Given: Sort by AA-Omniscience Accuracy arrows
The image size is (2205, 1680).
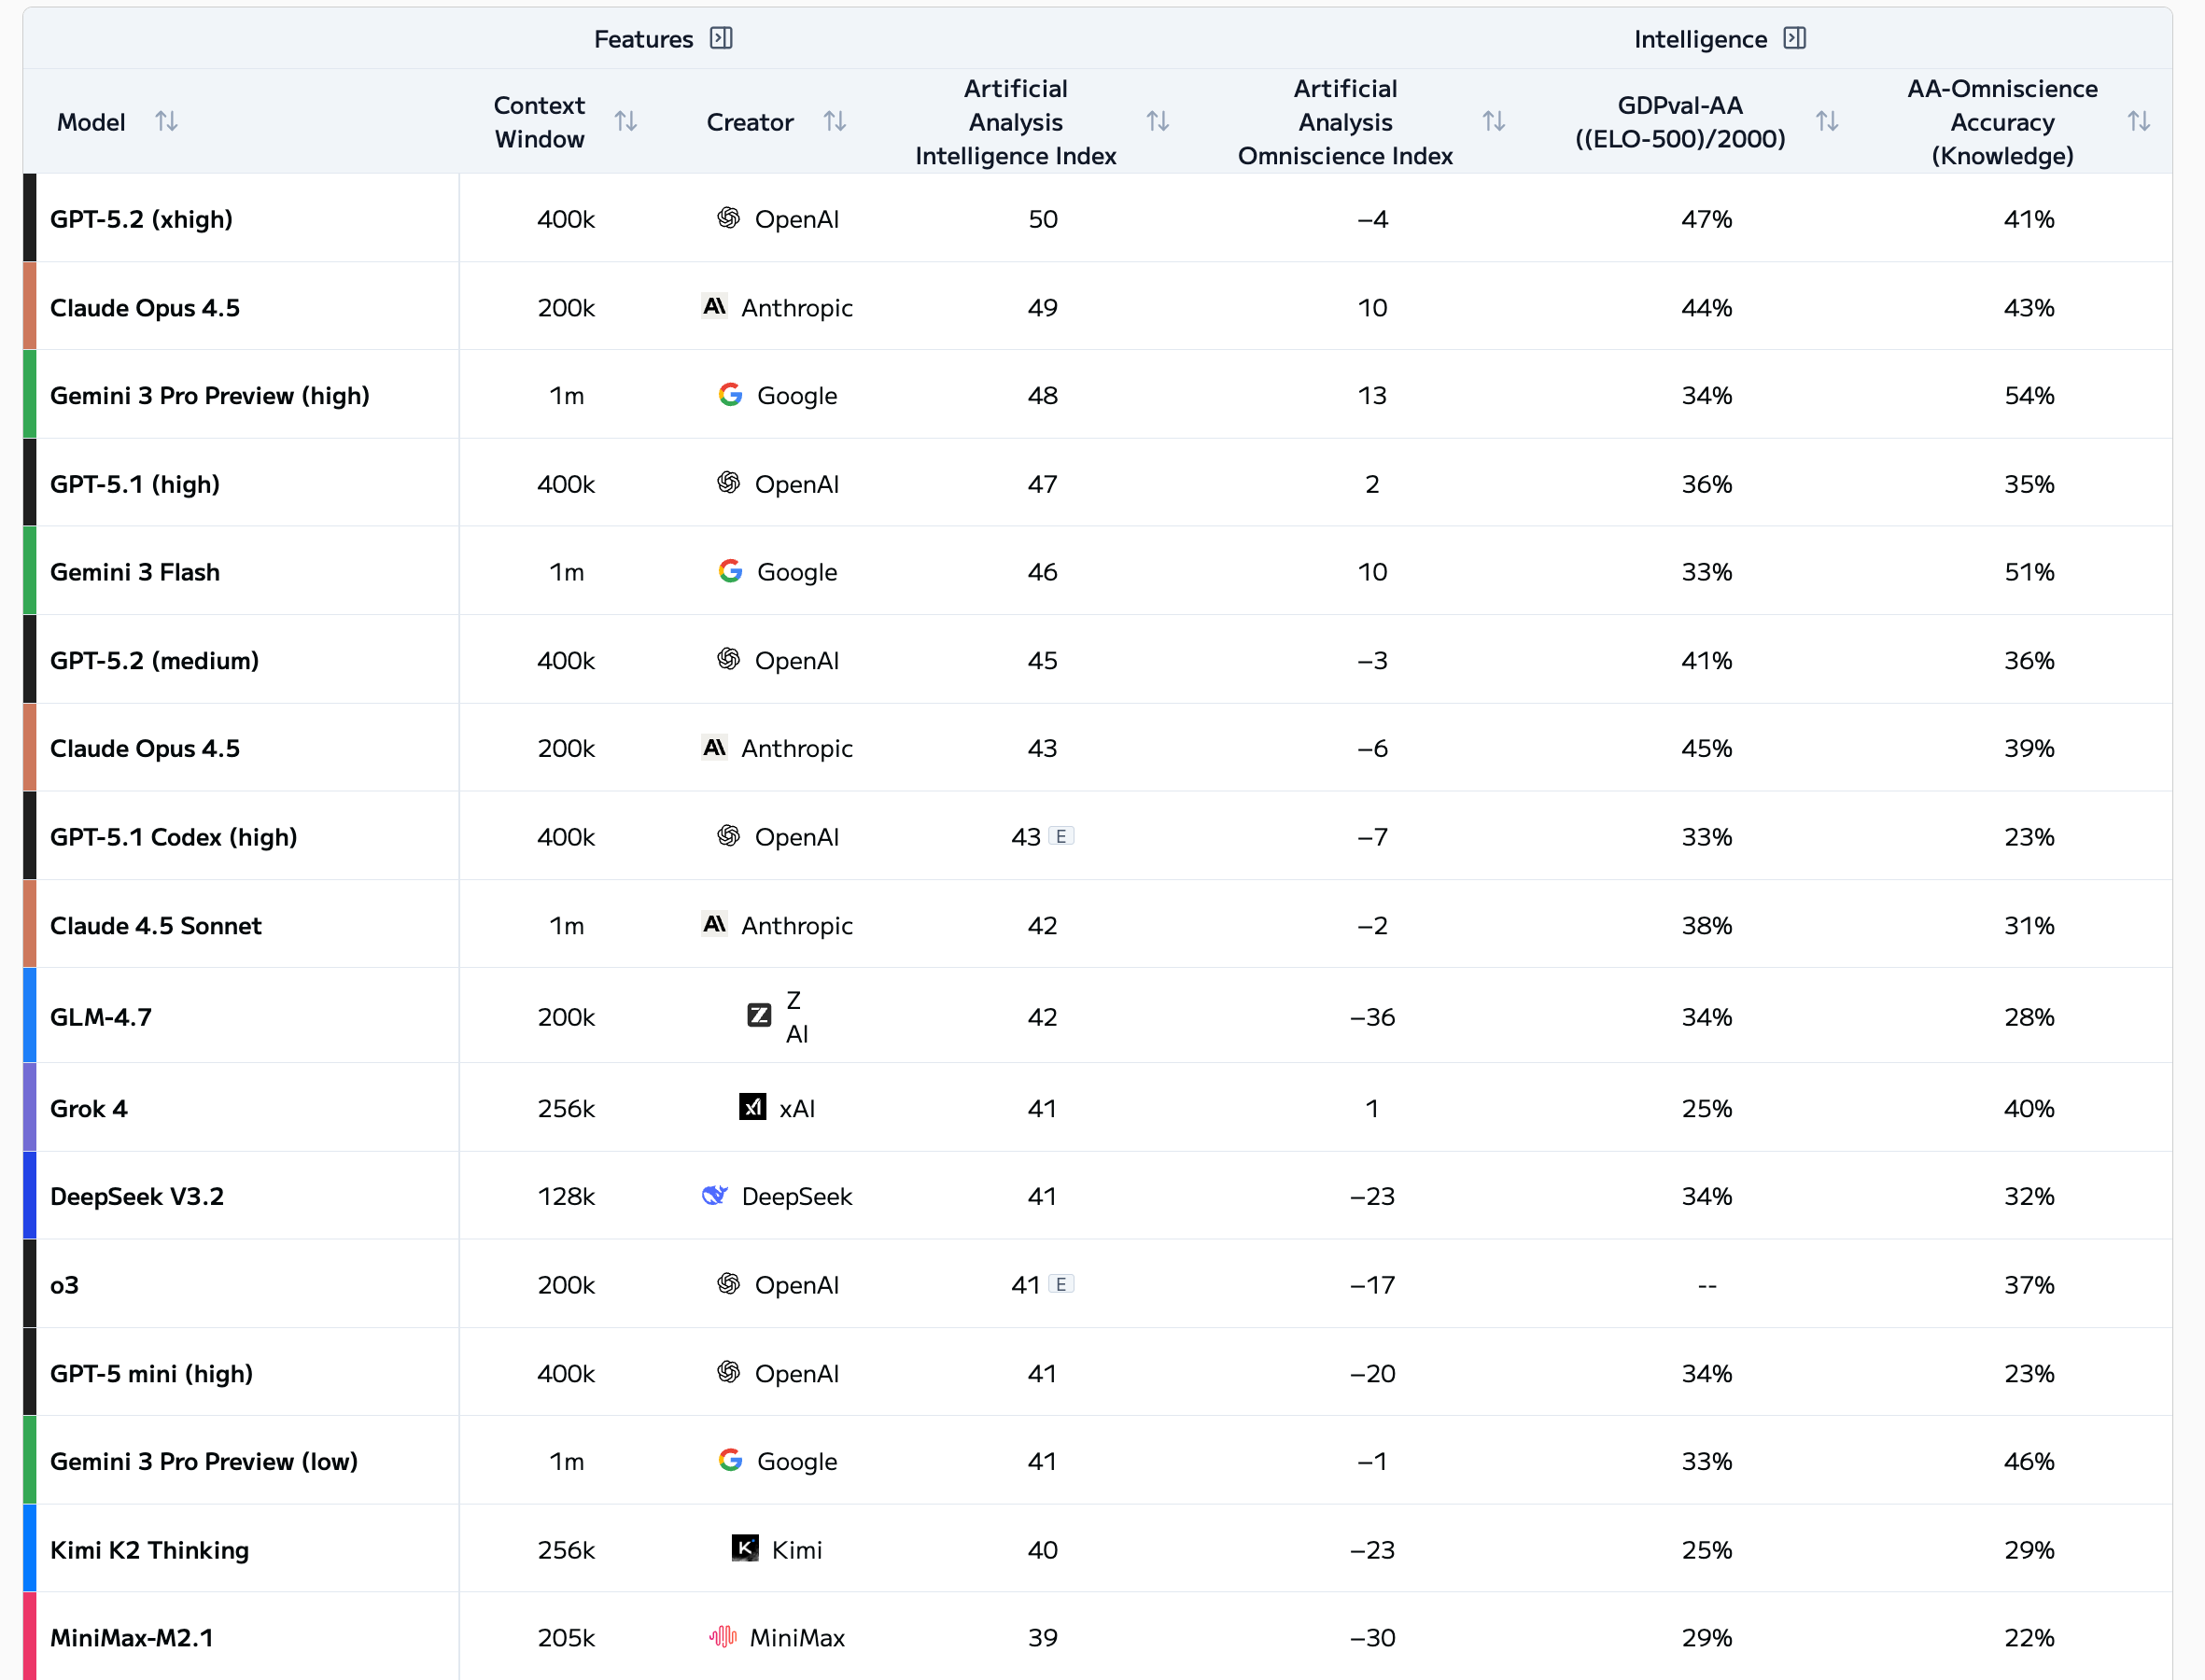Looking at the screenshot, I should [2138, 121].
